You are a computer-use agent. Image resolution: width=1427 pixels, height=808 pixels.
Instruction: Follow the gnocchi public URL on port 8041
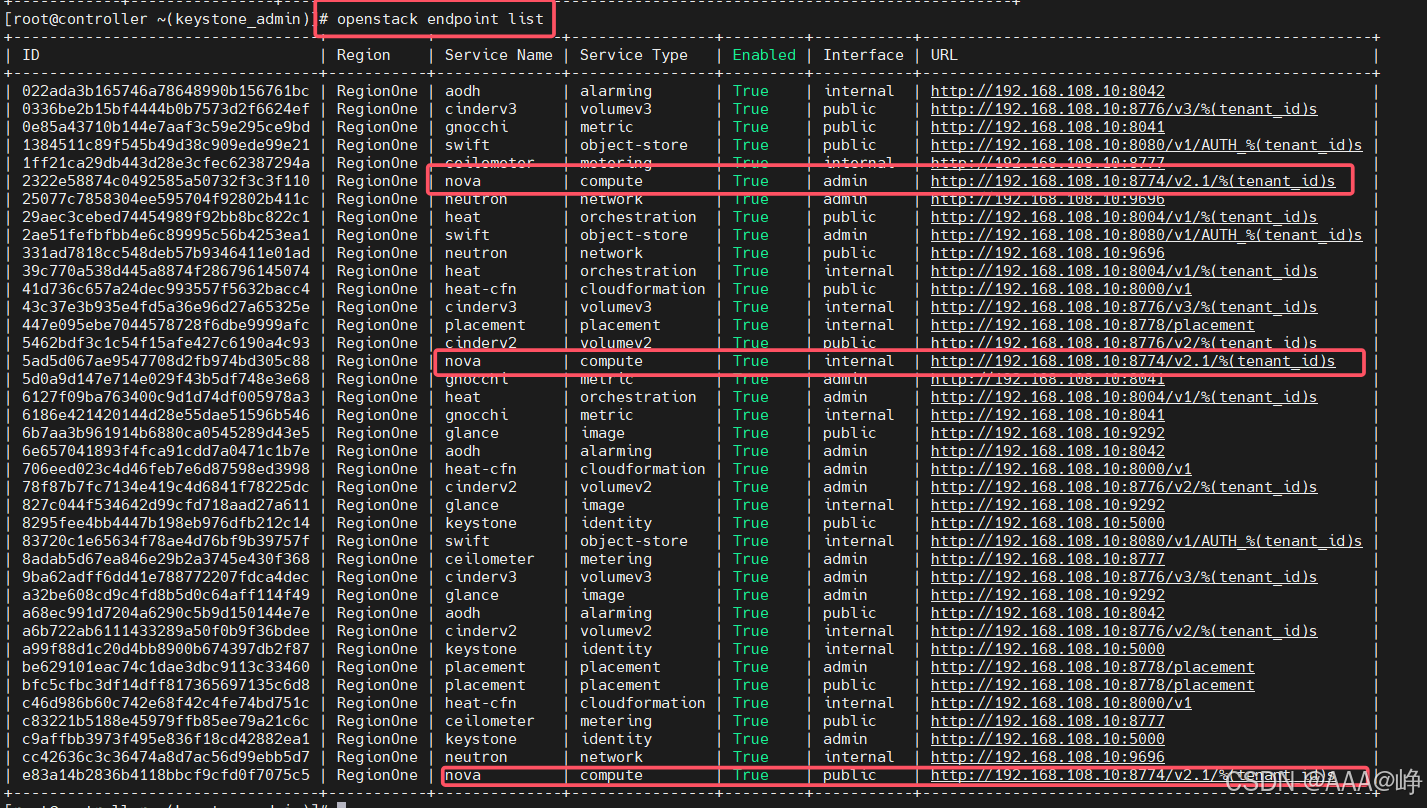pyautogui.click(x=1048, y=127)
